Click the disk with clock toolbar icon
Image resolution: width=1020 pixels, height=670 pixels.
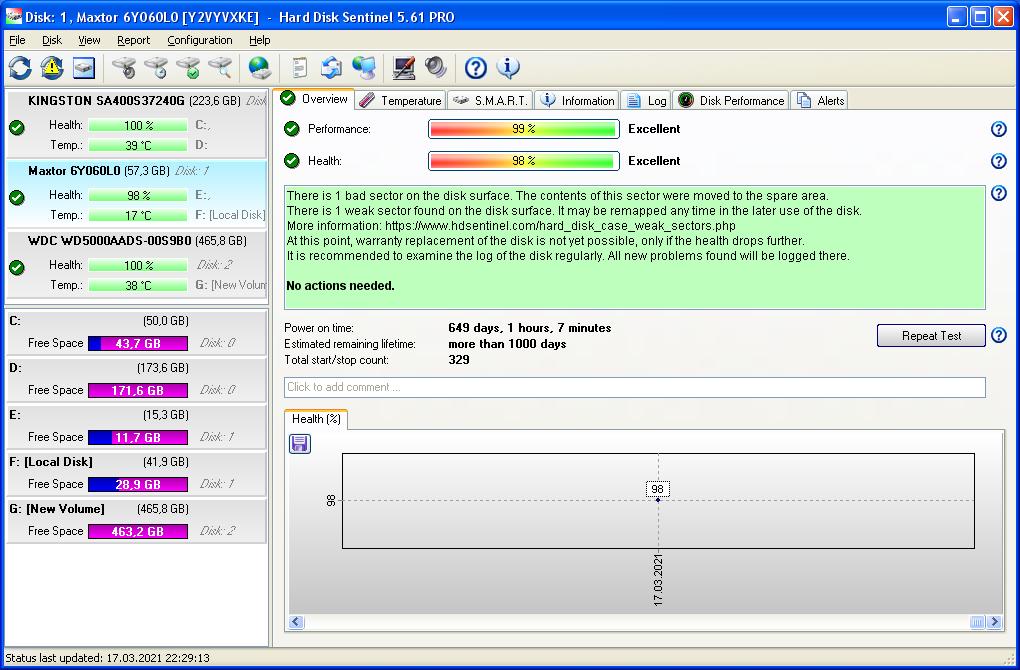point(157,67)
